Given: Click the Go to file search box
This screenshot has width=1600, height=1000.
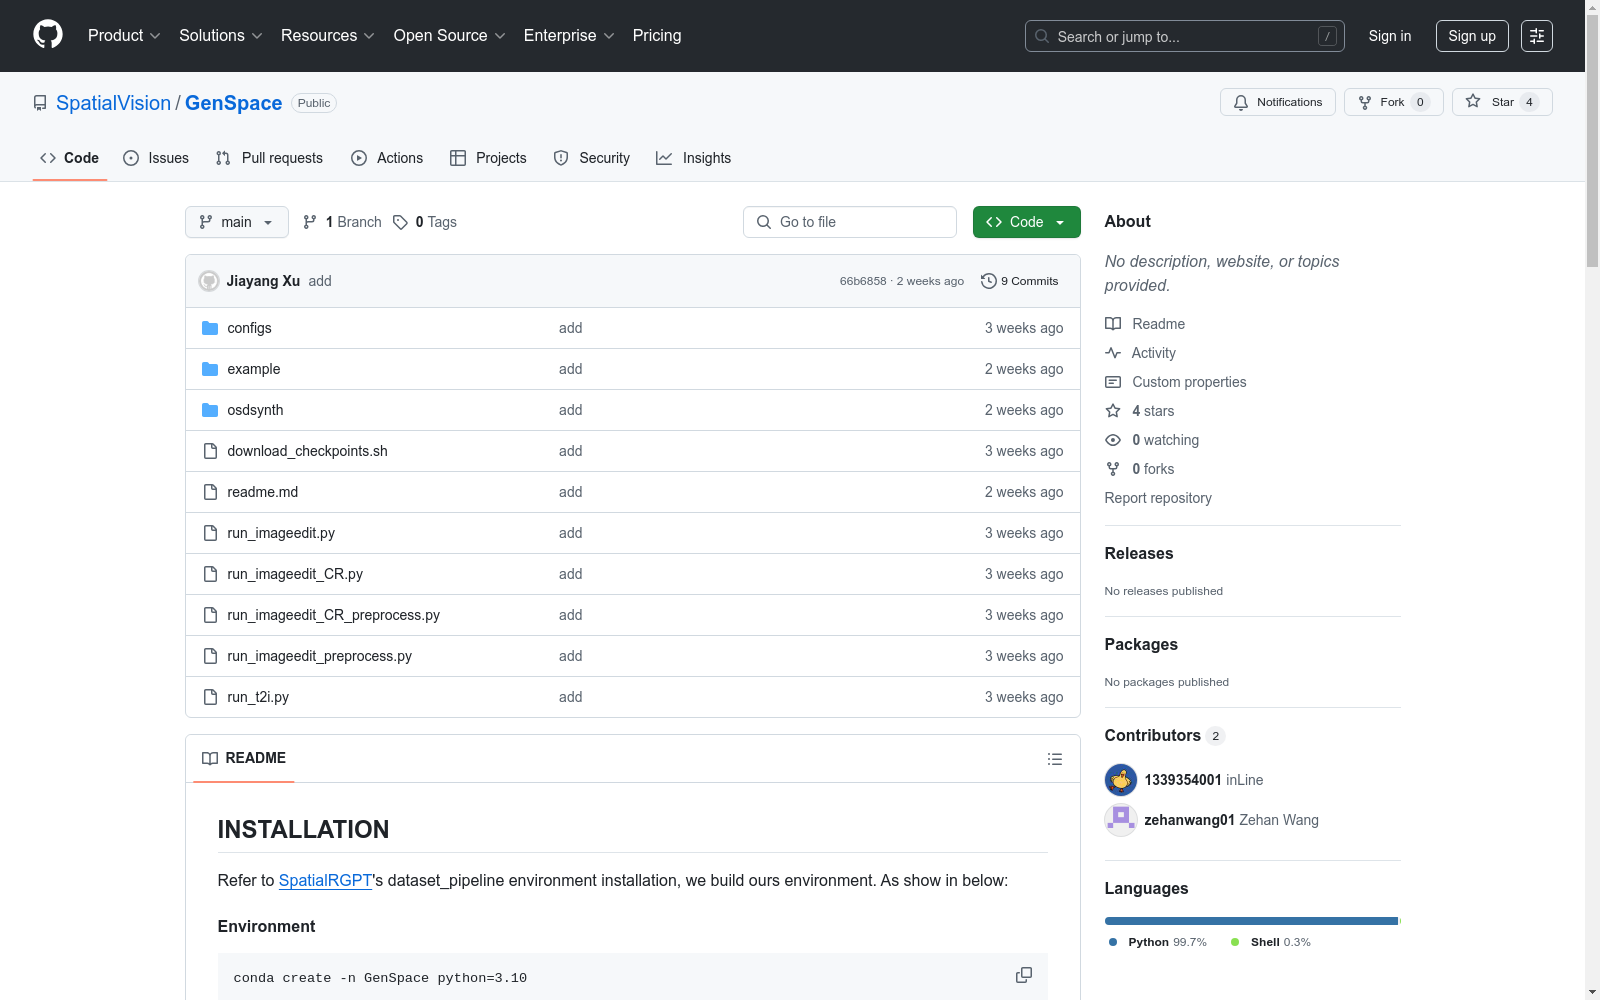Looking at the screenshot, I should point(850,222).
